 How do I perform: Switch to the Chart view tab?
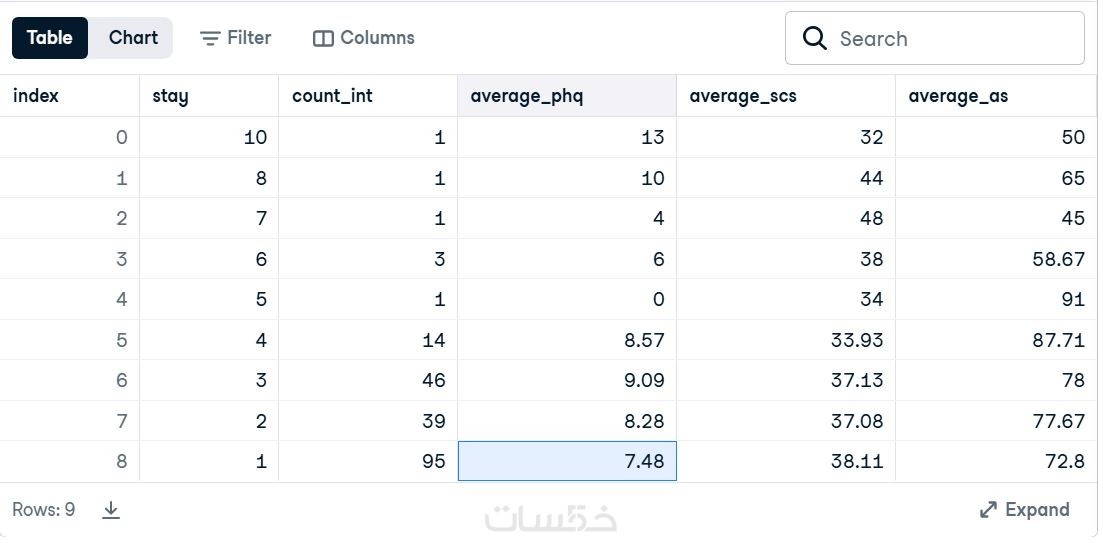pyautogui.click(x=133, y=38)
